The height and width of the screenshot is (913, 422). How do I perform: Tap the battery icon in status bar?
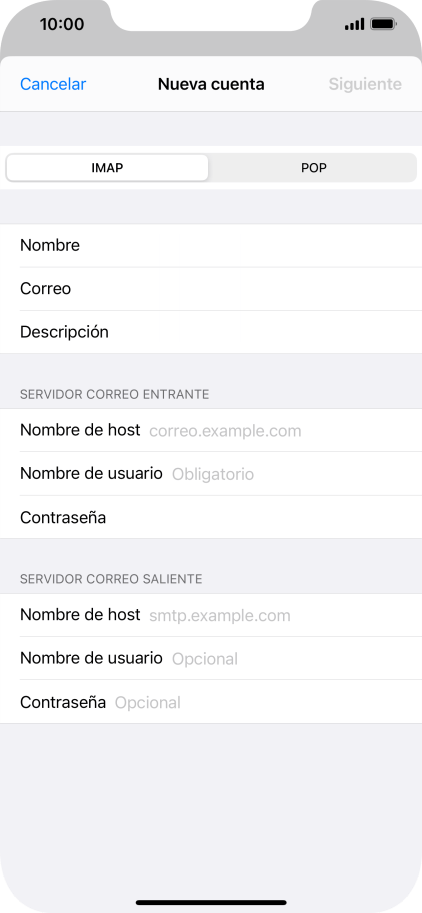(384, 24)
